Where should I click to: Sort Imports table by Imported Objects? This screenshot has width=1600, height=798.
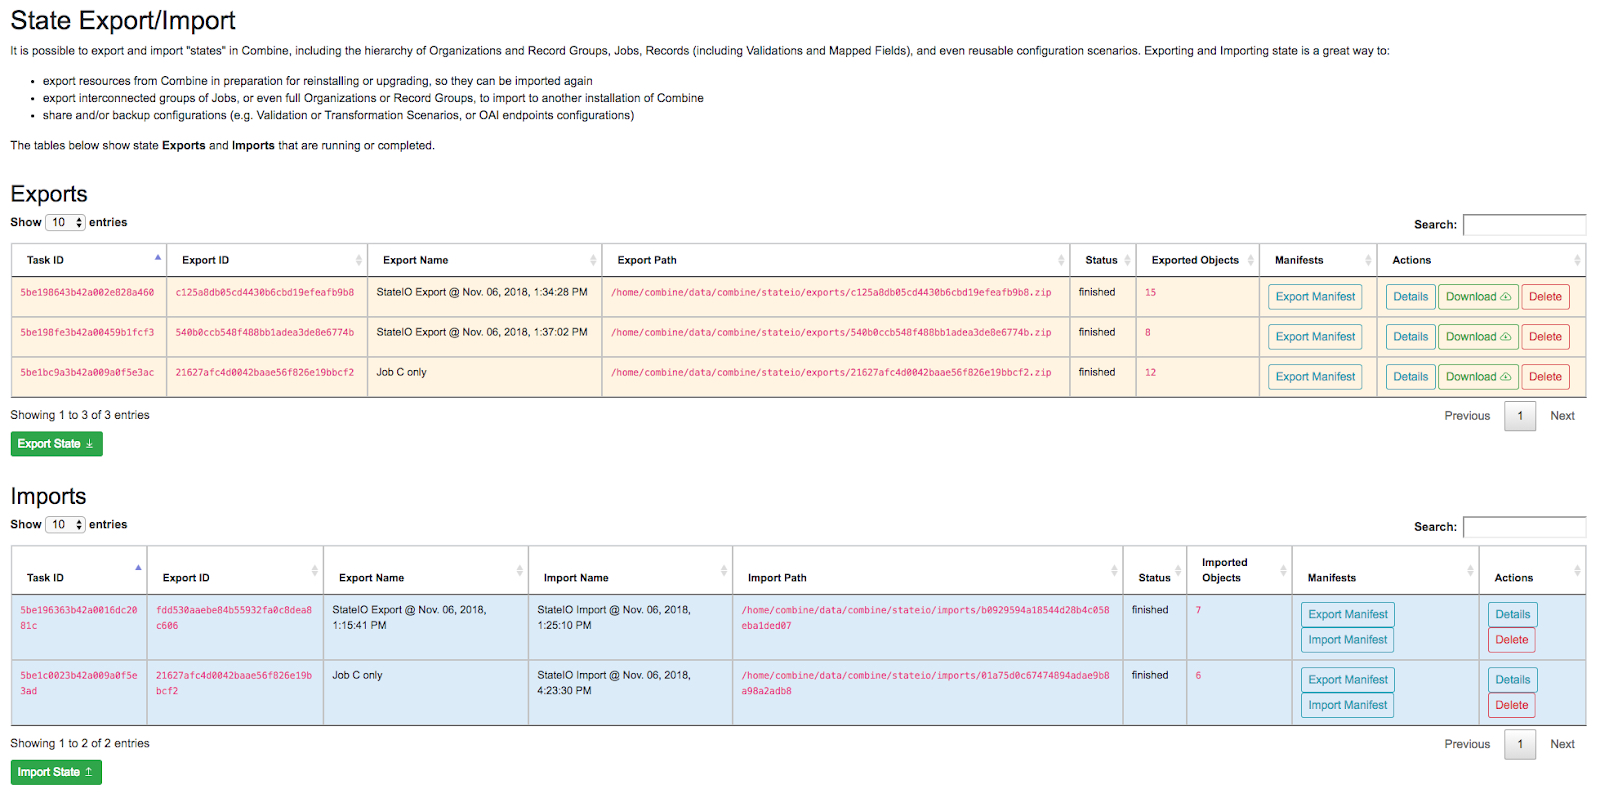pyautogui.click(x=1239, y=571)
